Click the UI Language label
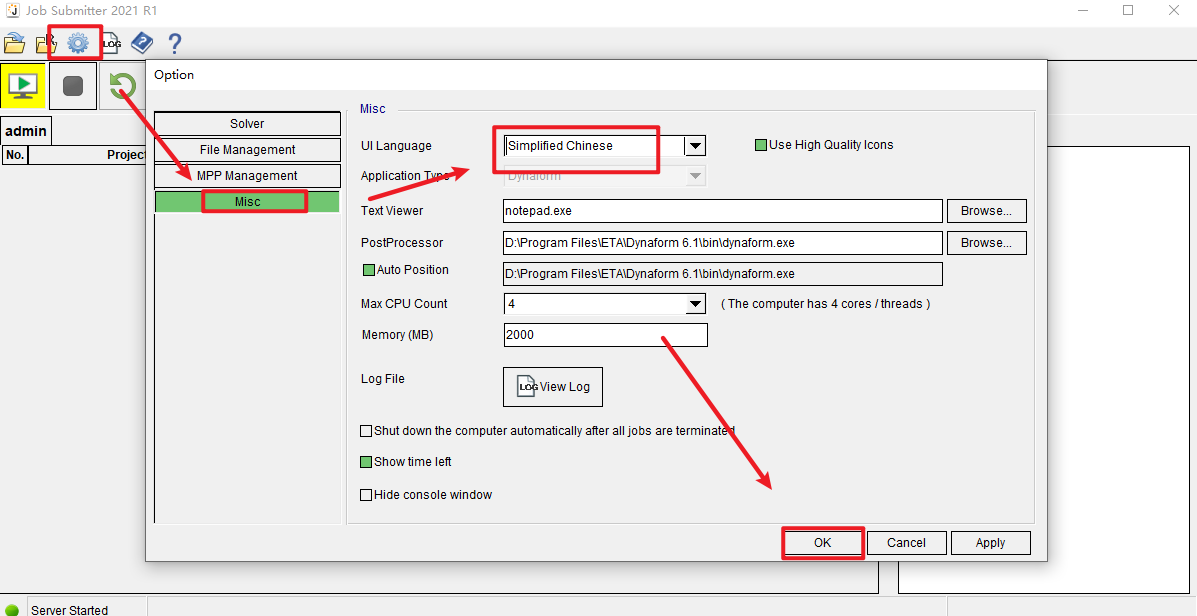This screenshot has width=1197, height=616. pyautogui.click(x=396, y=146)
